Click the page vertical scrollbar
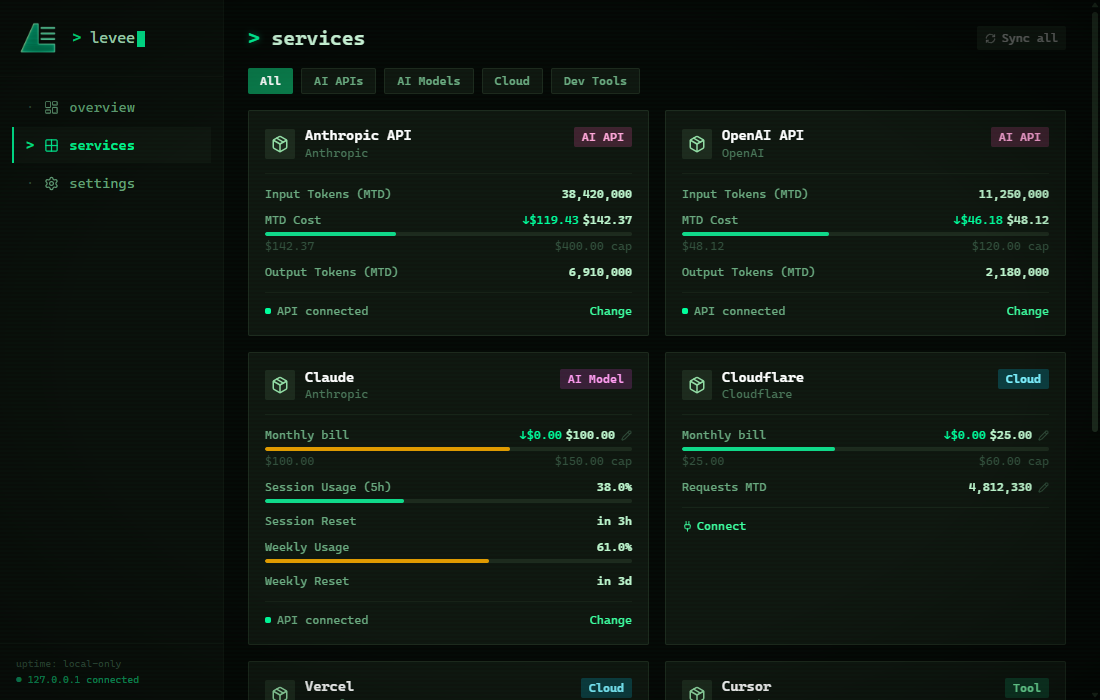 [1096, 224]
